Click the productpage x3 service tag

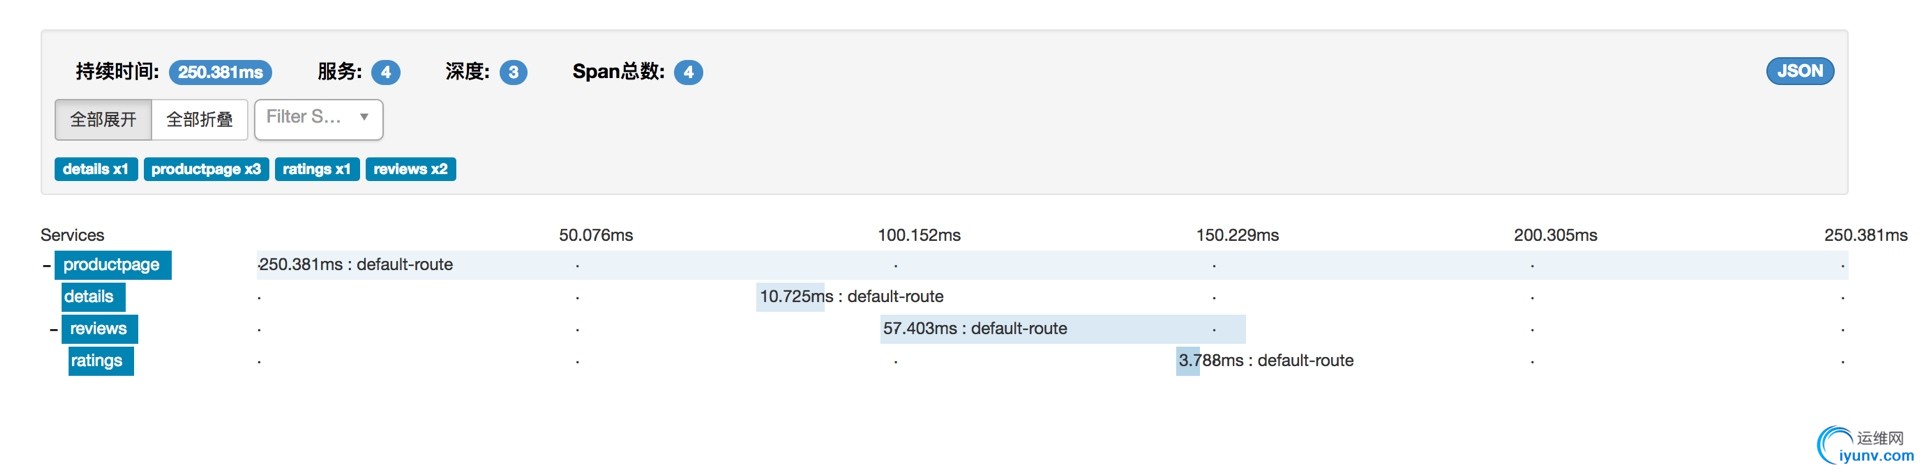pyautogui.click(x=206, y=169)
